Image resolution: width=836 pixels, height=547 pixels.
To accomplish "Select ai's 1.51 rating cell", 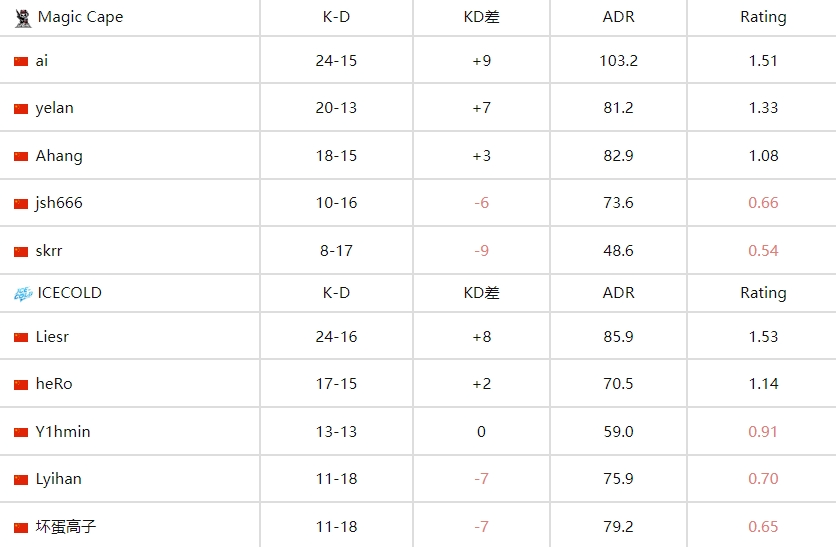I will click(763, 61).
